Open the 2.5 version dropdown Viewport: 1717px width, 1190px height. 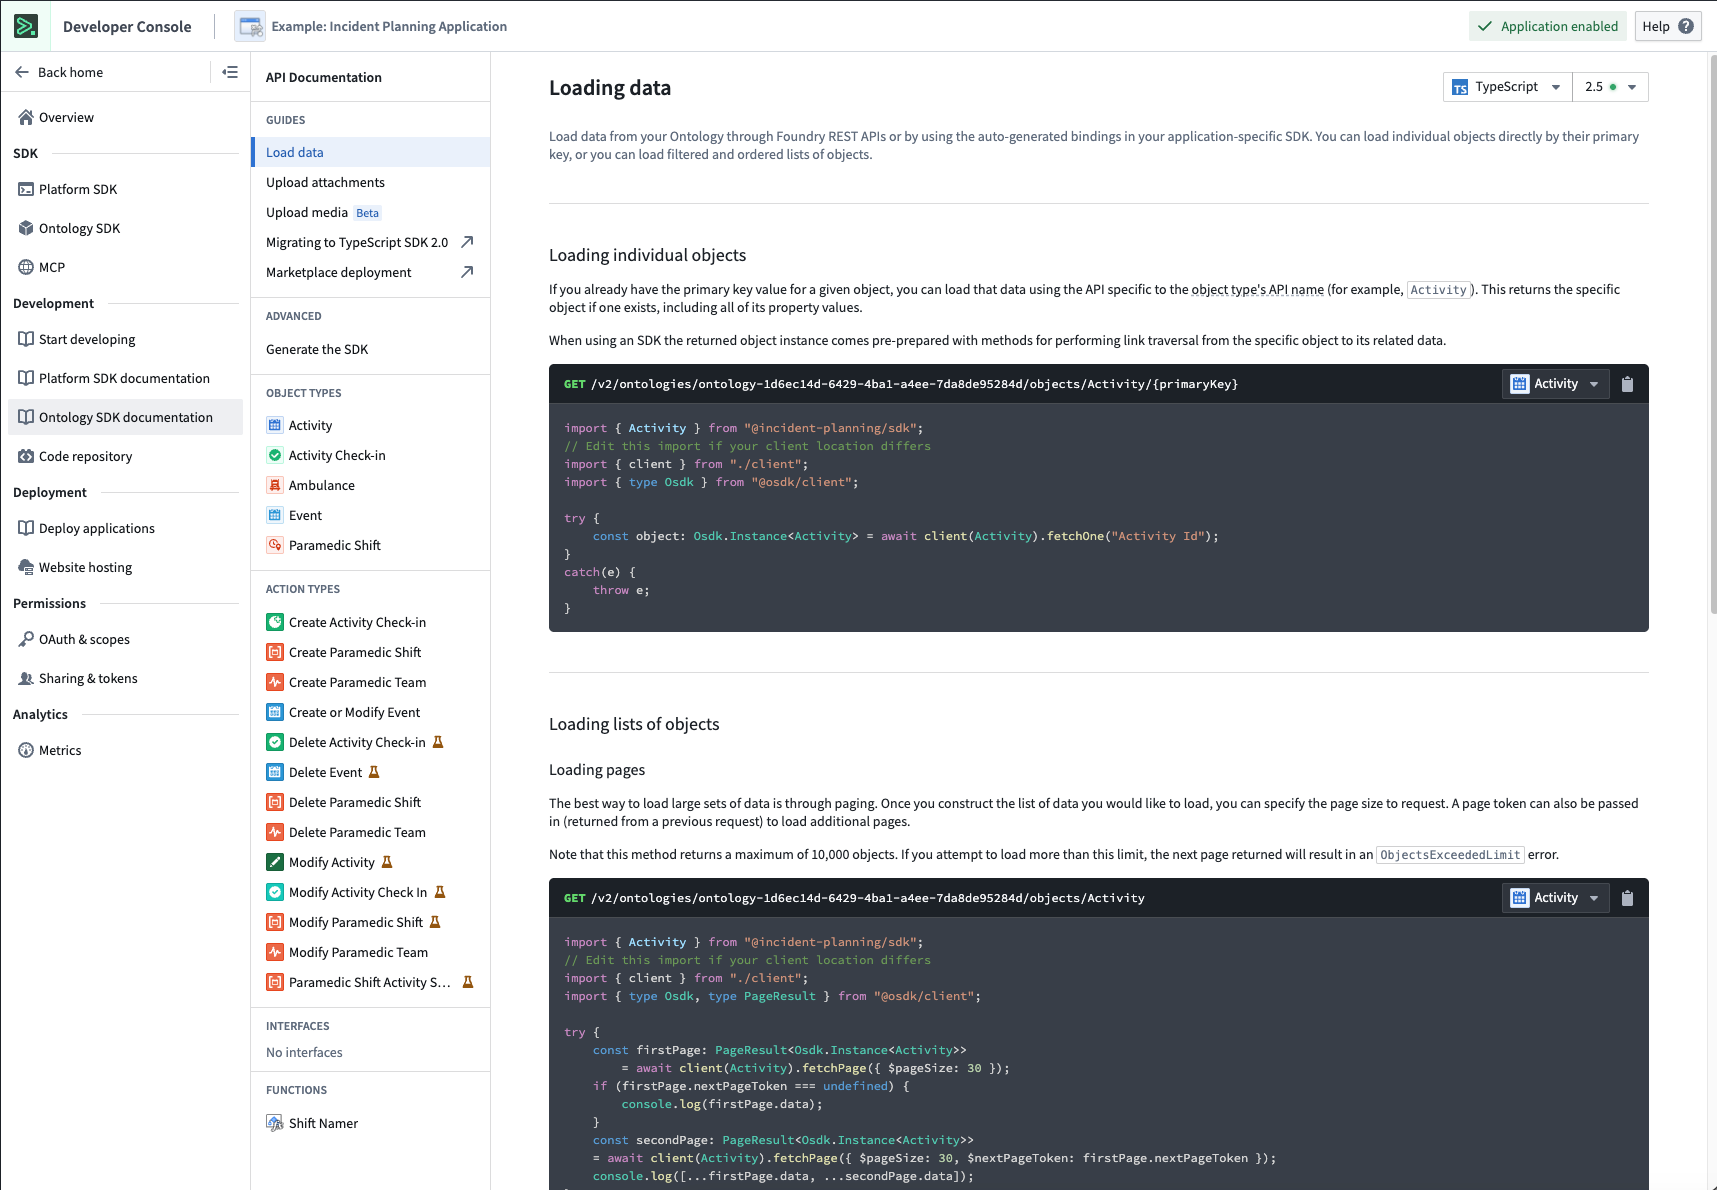pos(1610,87)
